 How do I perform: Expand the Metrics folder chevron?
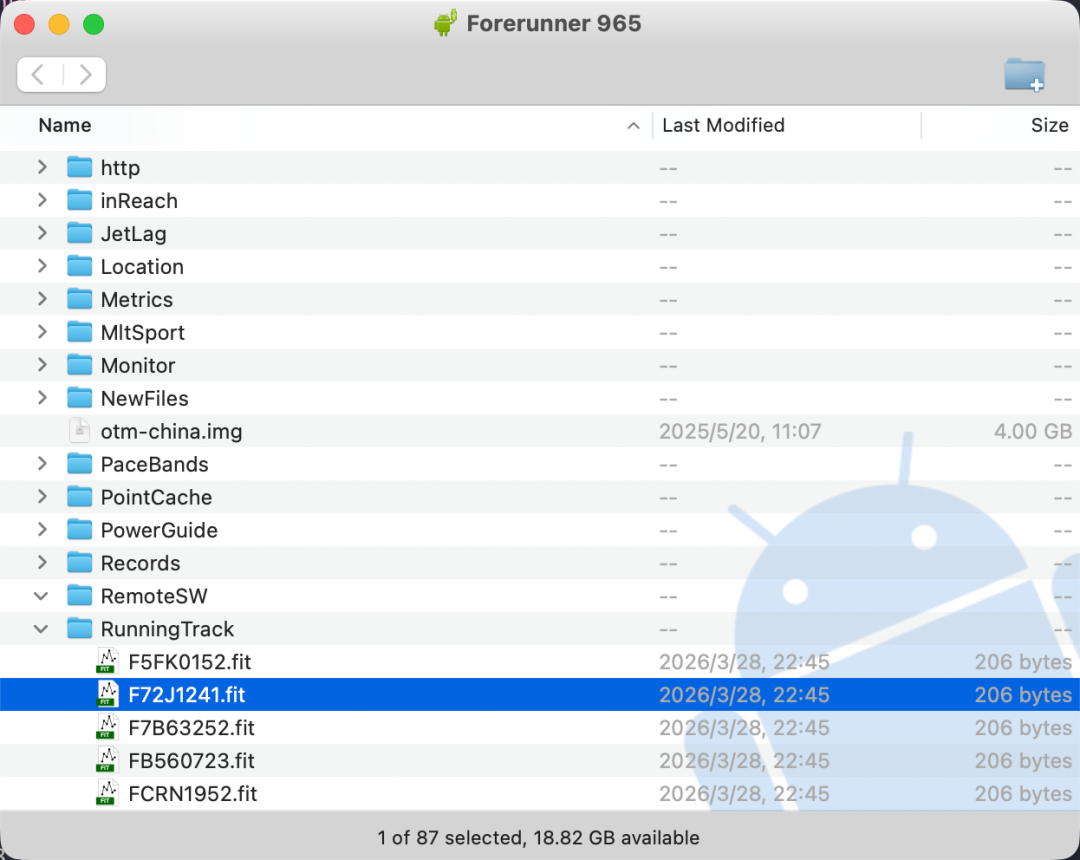pyautogui.click(x=42, y=300)
